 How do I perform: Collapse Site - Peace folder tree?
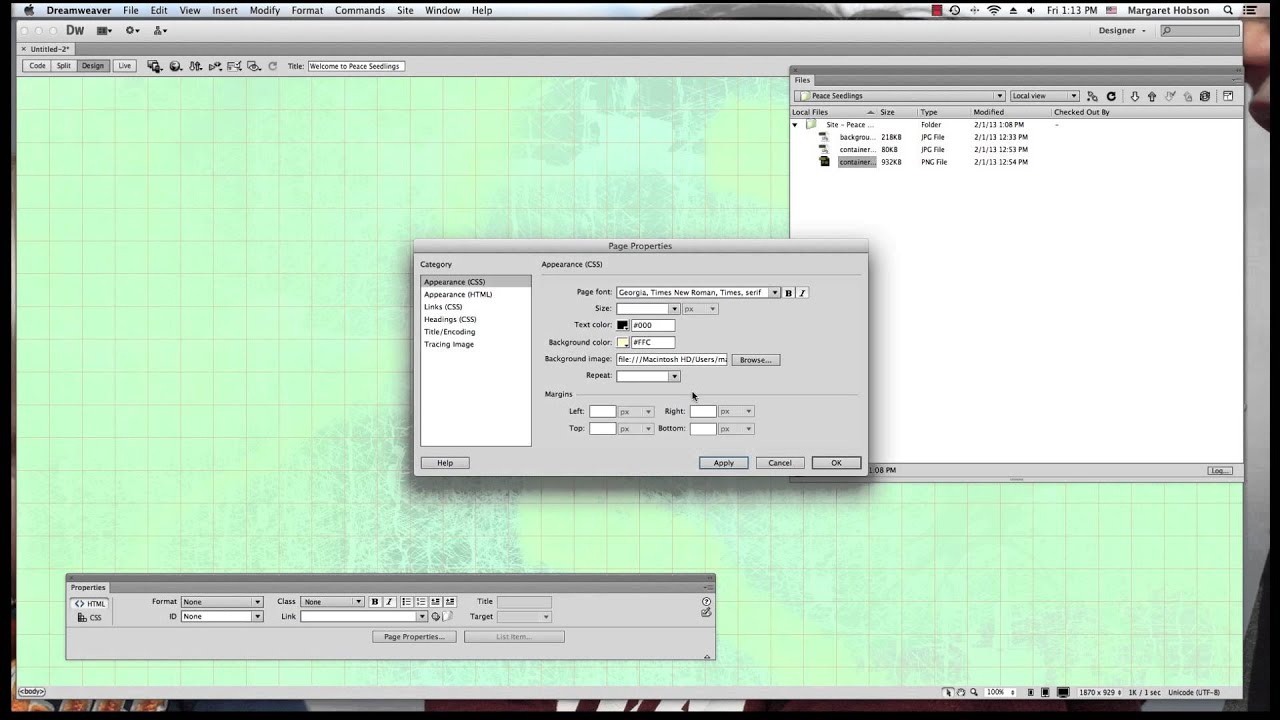796,125
